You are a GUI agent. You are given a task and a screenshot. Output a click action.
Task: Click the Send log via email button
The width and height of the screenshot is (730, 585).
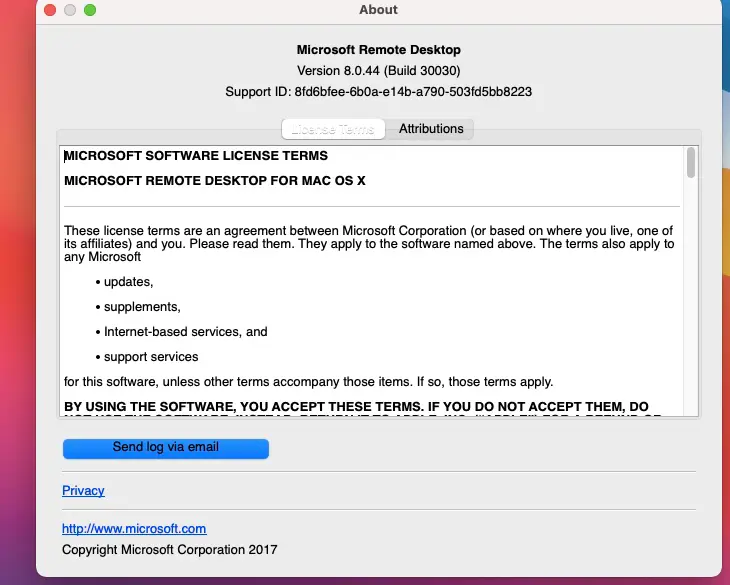coord(166,448)
